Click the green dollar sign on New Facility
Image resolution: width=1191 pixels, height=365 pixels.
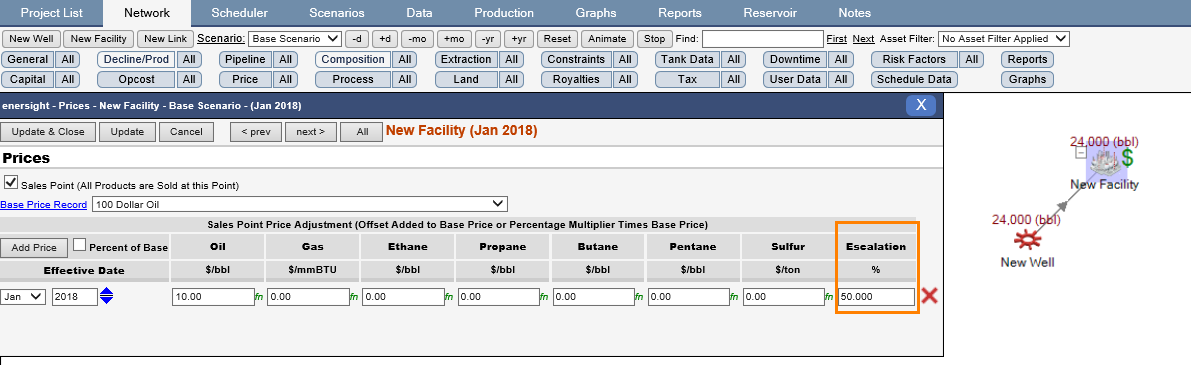click(x=1127, y=158)
